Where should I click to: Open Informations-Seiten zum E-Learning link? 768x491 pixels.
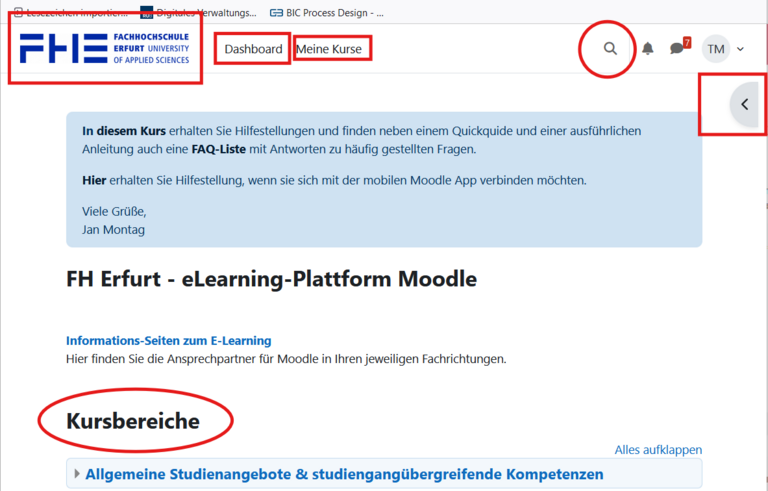(x=168, y=340)
